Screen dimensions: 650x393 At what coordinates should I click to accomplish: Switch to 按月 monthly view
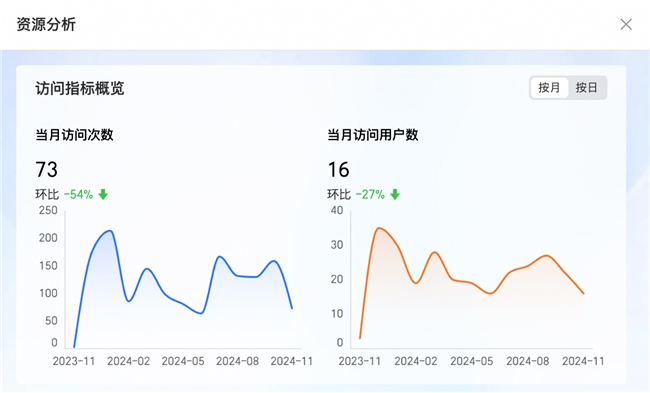pos(549,87)
